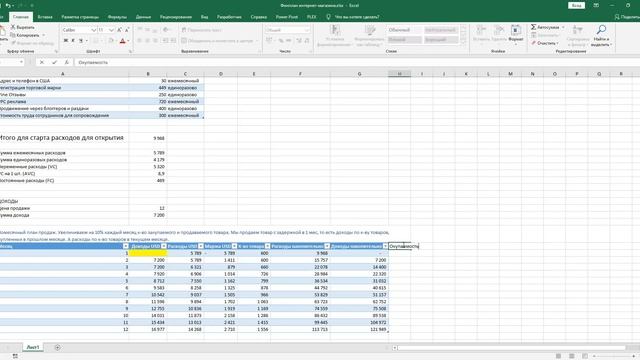Open the Рецензирование tab
The height and width of the screenshot is (360, 640).
click(176, 17)
